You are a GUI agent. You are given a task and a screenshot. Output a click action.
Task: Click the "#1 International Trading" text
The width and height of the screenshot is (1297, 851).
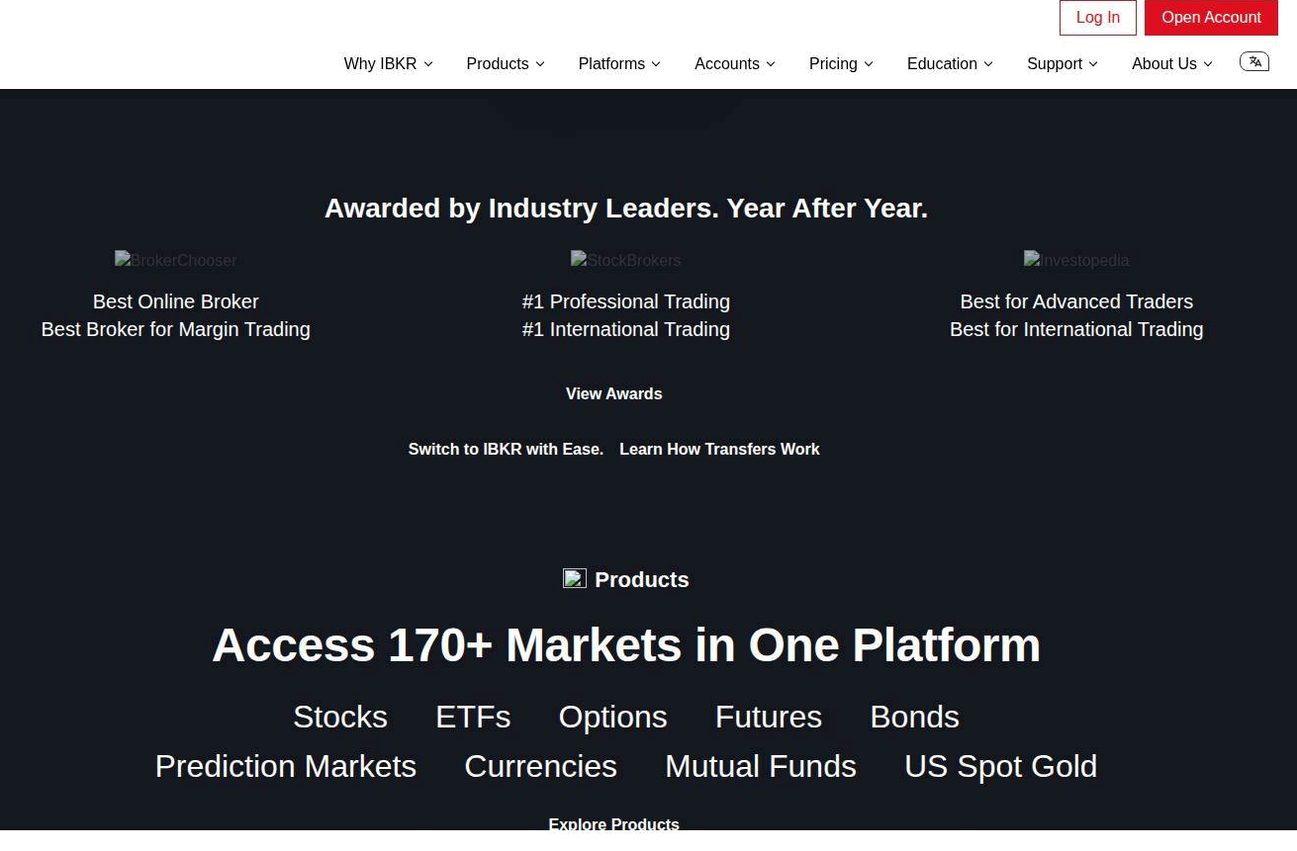click(626, 329)
